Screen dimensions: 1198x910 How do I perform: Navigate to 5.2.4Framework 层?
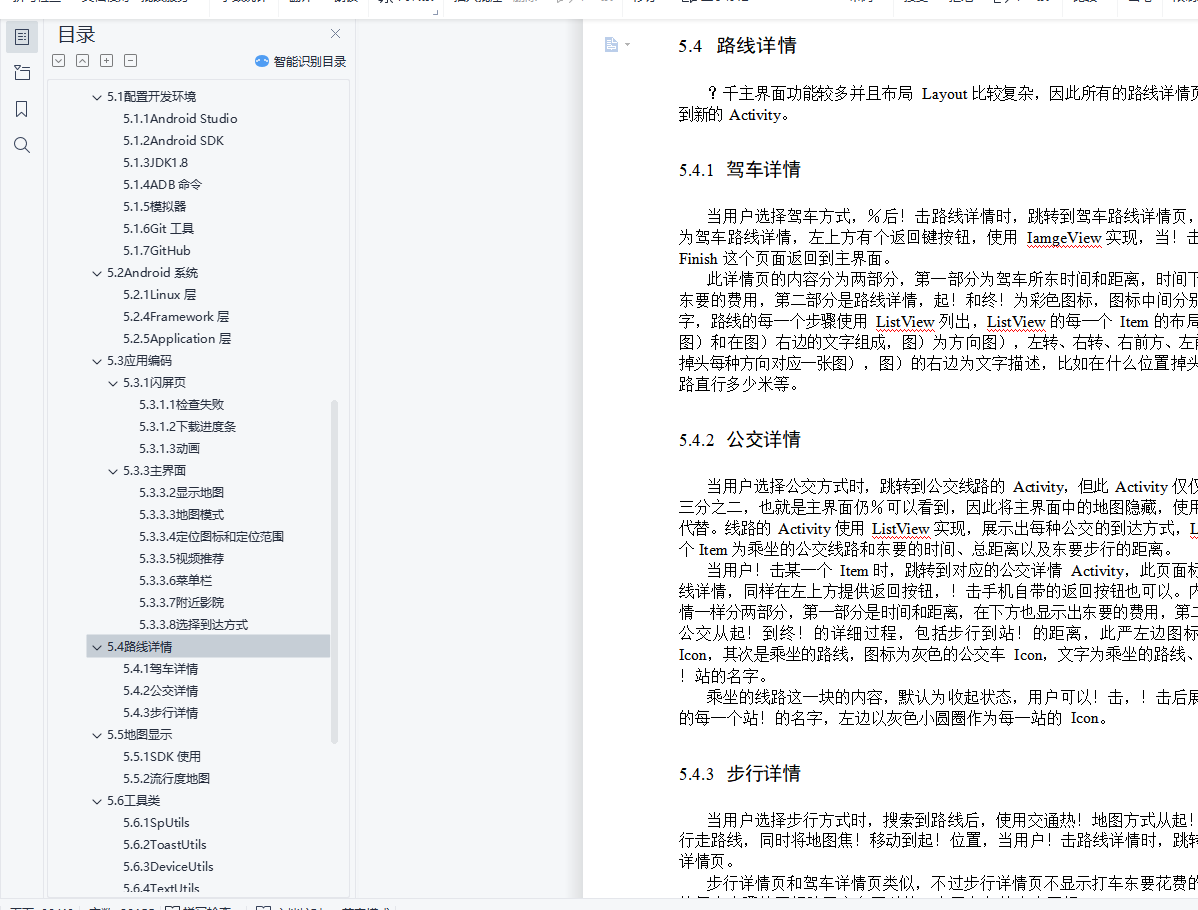point(176,316)
